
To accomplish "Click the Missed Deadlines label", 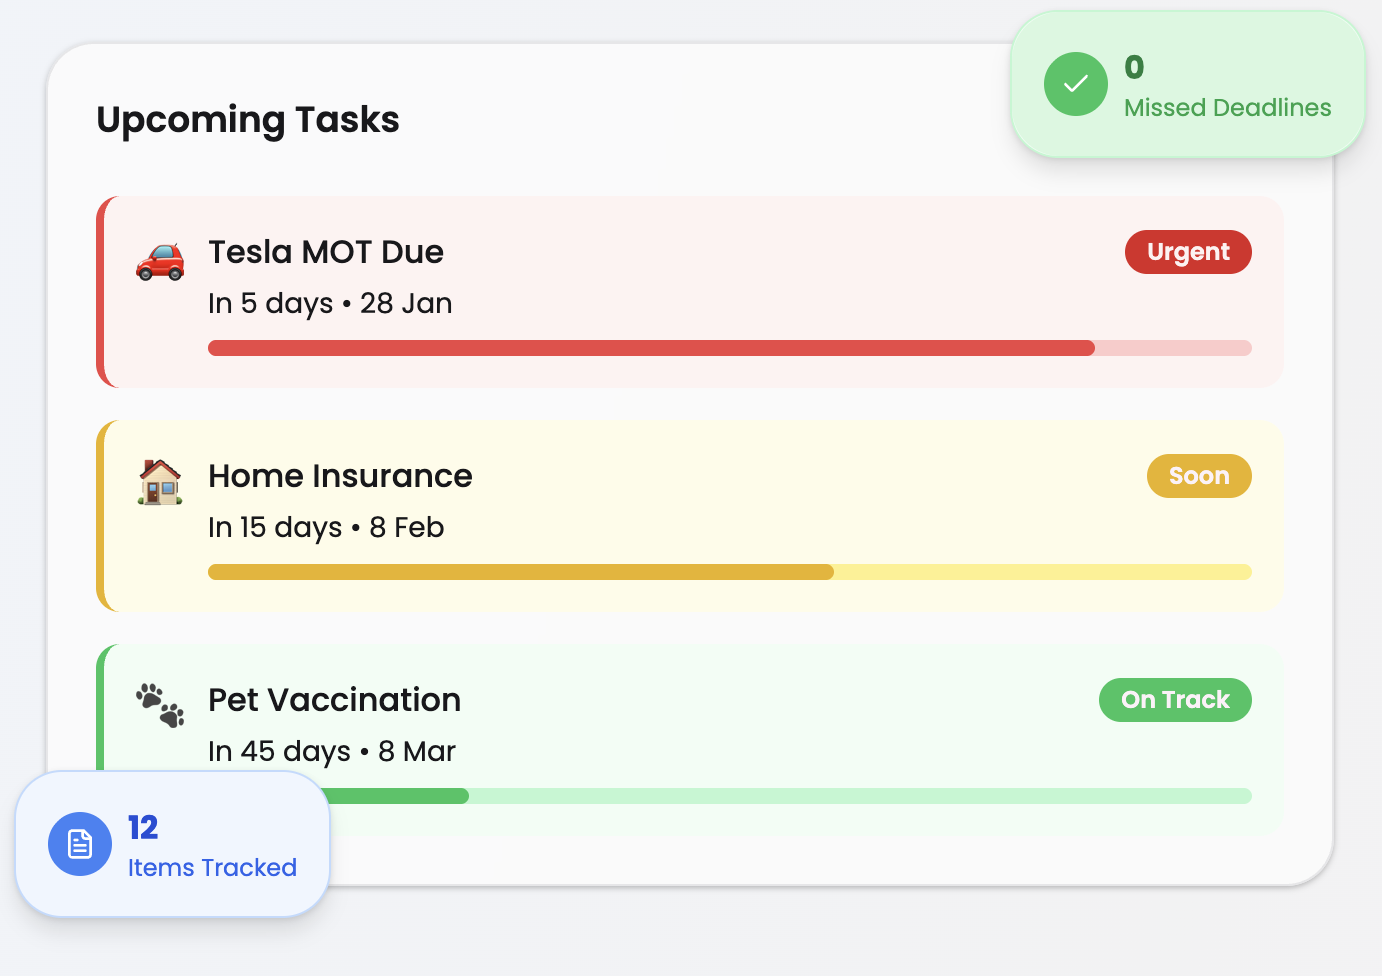I will click(x=1227, y=108).
